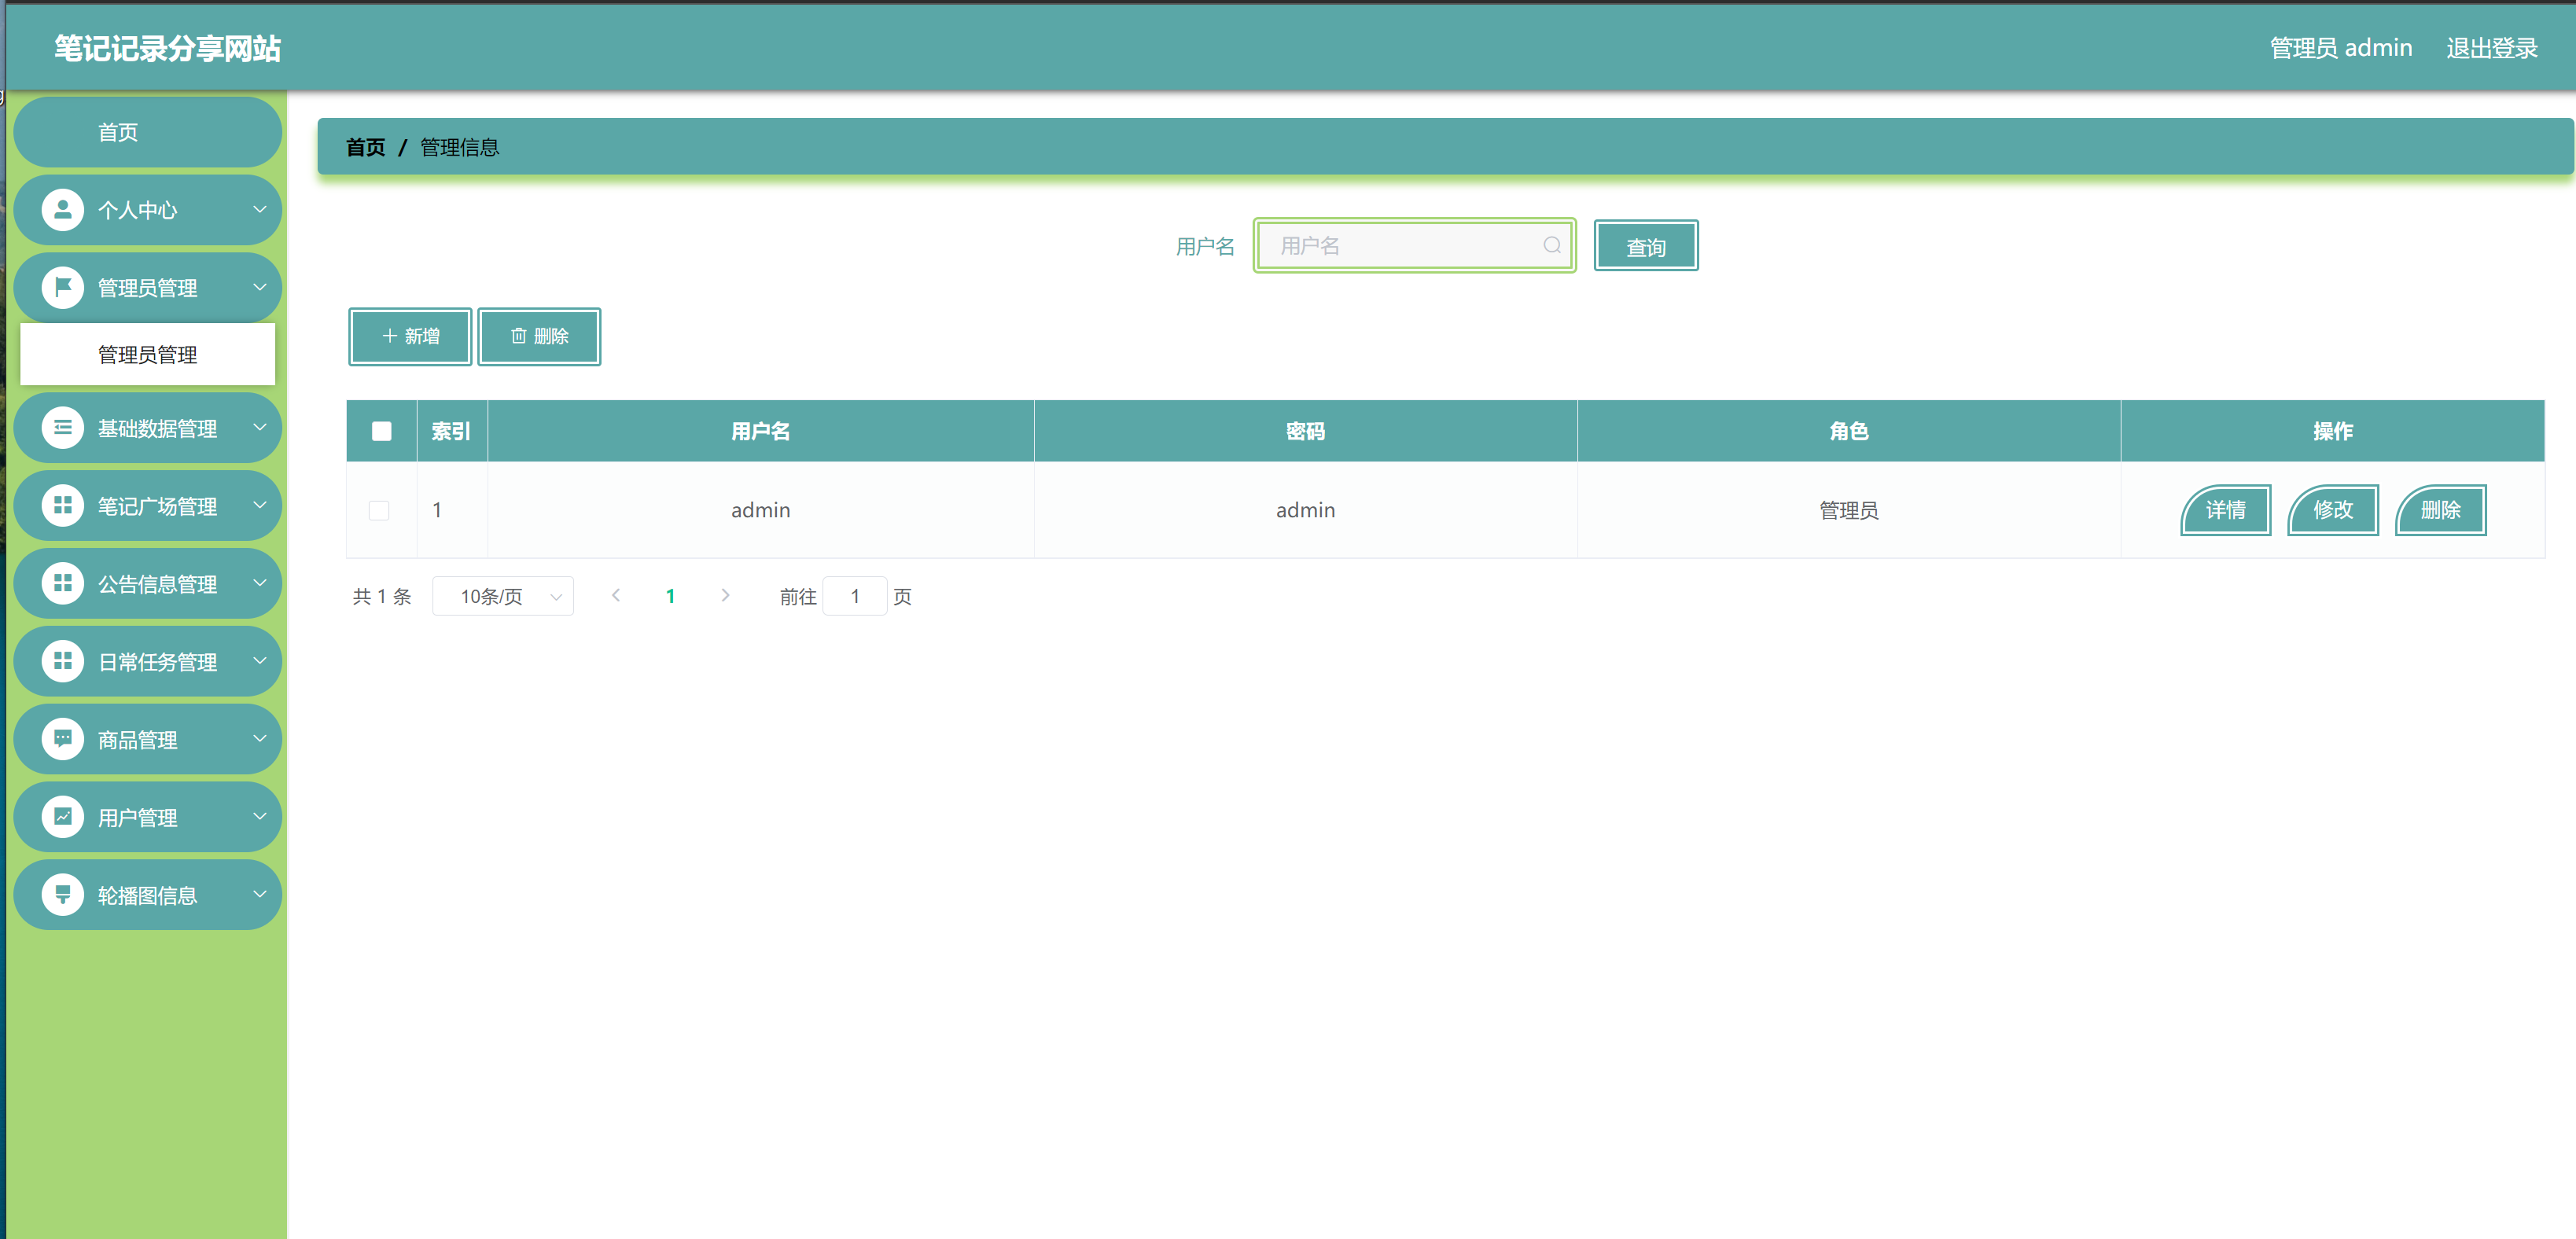
Task: Expand the 商品管理 chevron
Action: [x=260, y=739]
